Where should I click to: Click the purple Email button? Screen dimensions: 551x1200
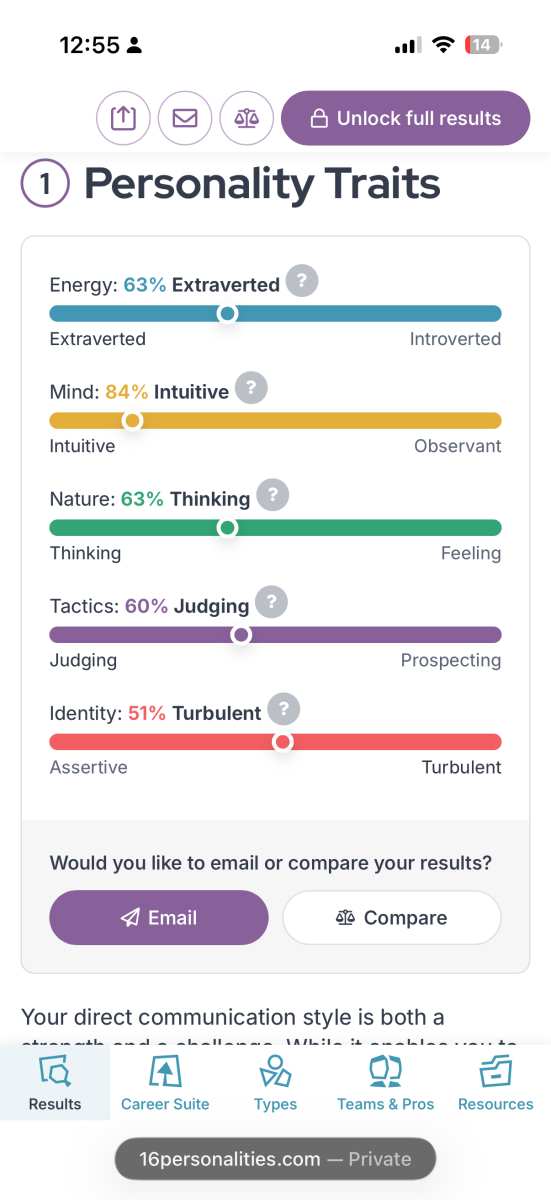click(159, 918)
